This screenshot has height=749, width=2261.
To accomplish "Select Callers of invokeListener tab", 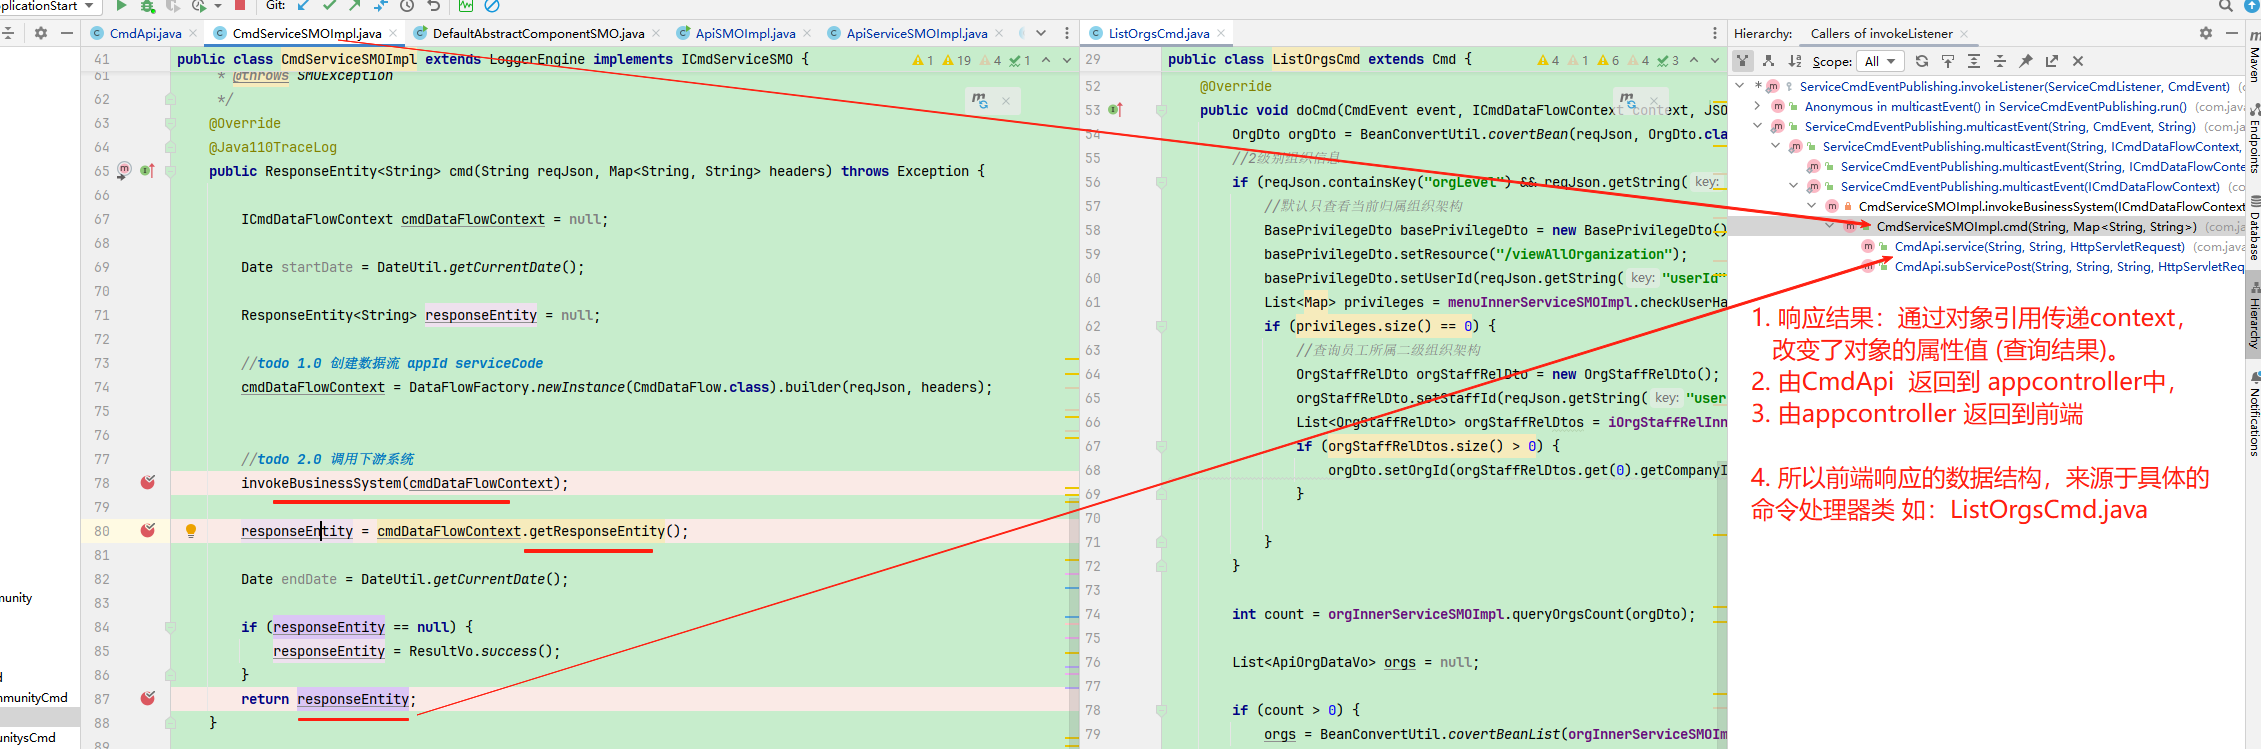I will 1881,33.
